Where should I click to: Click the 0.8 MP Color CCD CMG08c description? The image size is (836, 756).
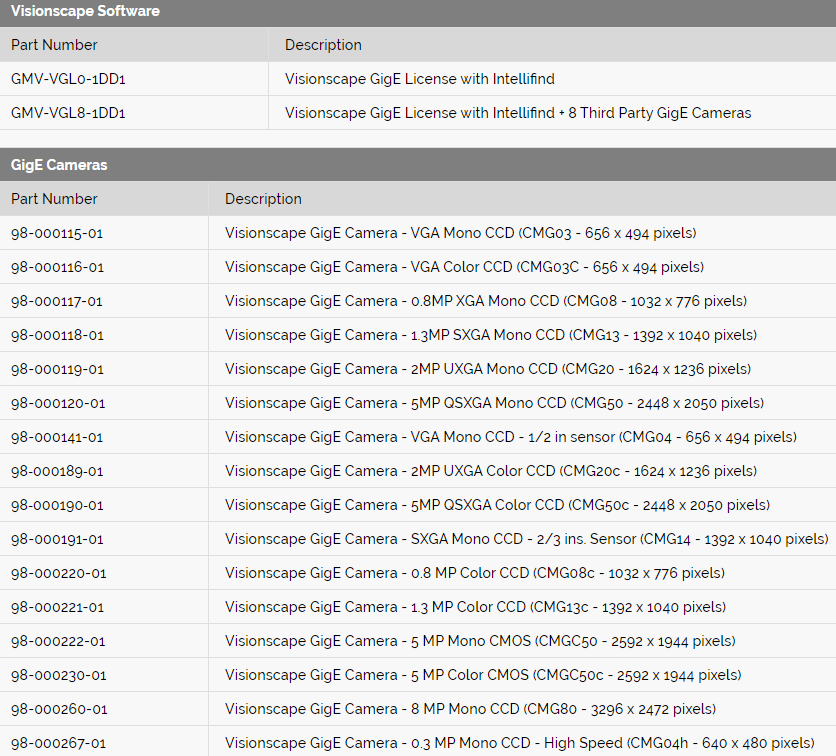point(475,574)
